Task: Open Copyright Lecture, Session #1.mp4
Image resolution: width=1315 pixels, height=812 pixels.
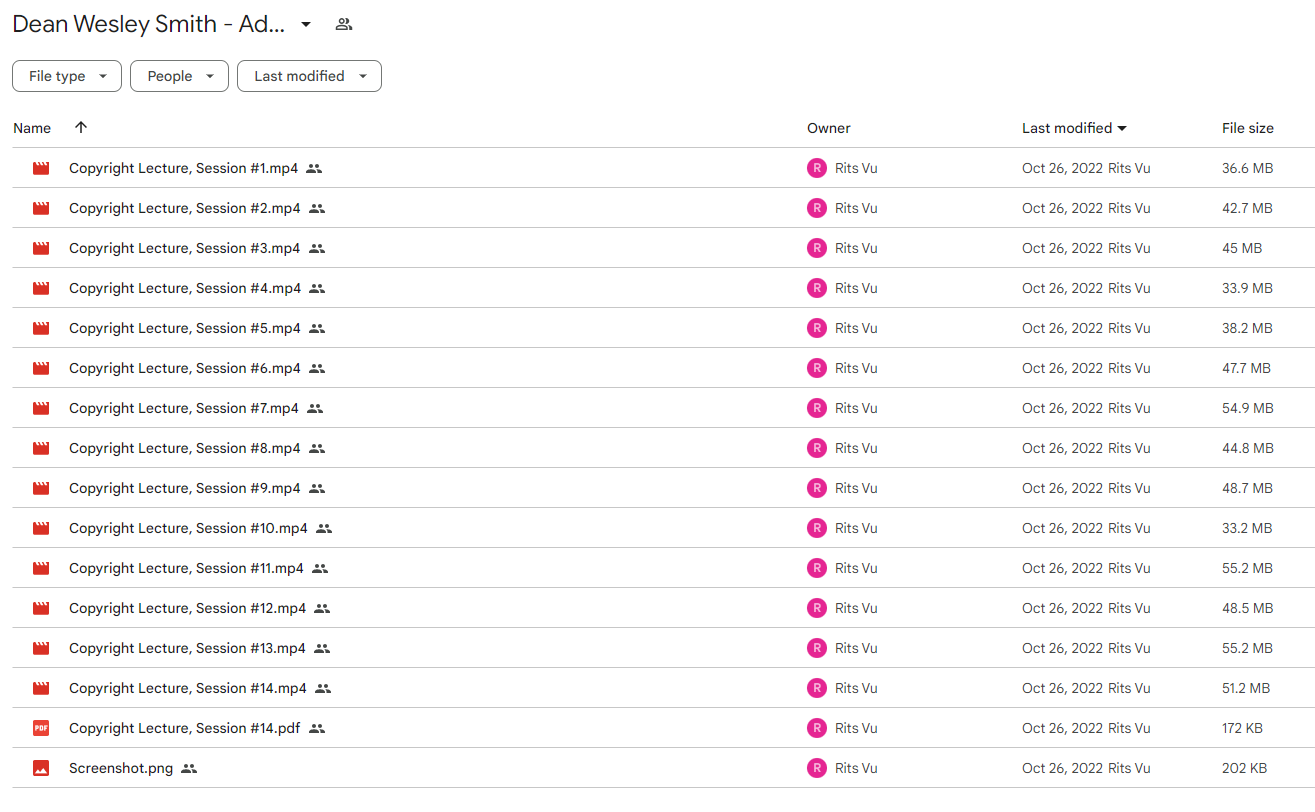Action: point(183,168)
